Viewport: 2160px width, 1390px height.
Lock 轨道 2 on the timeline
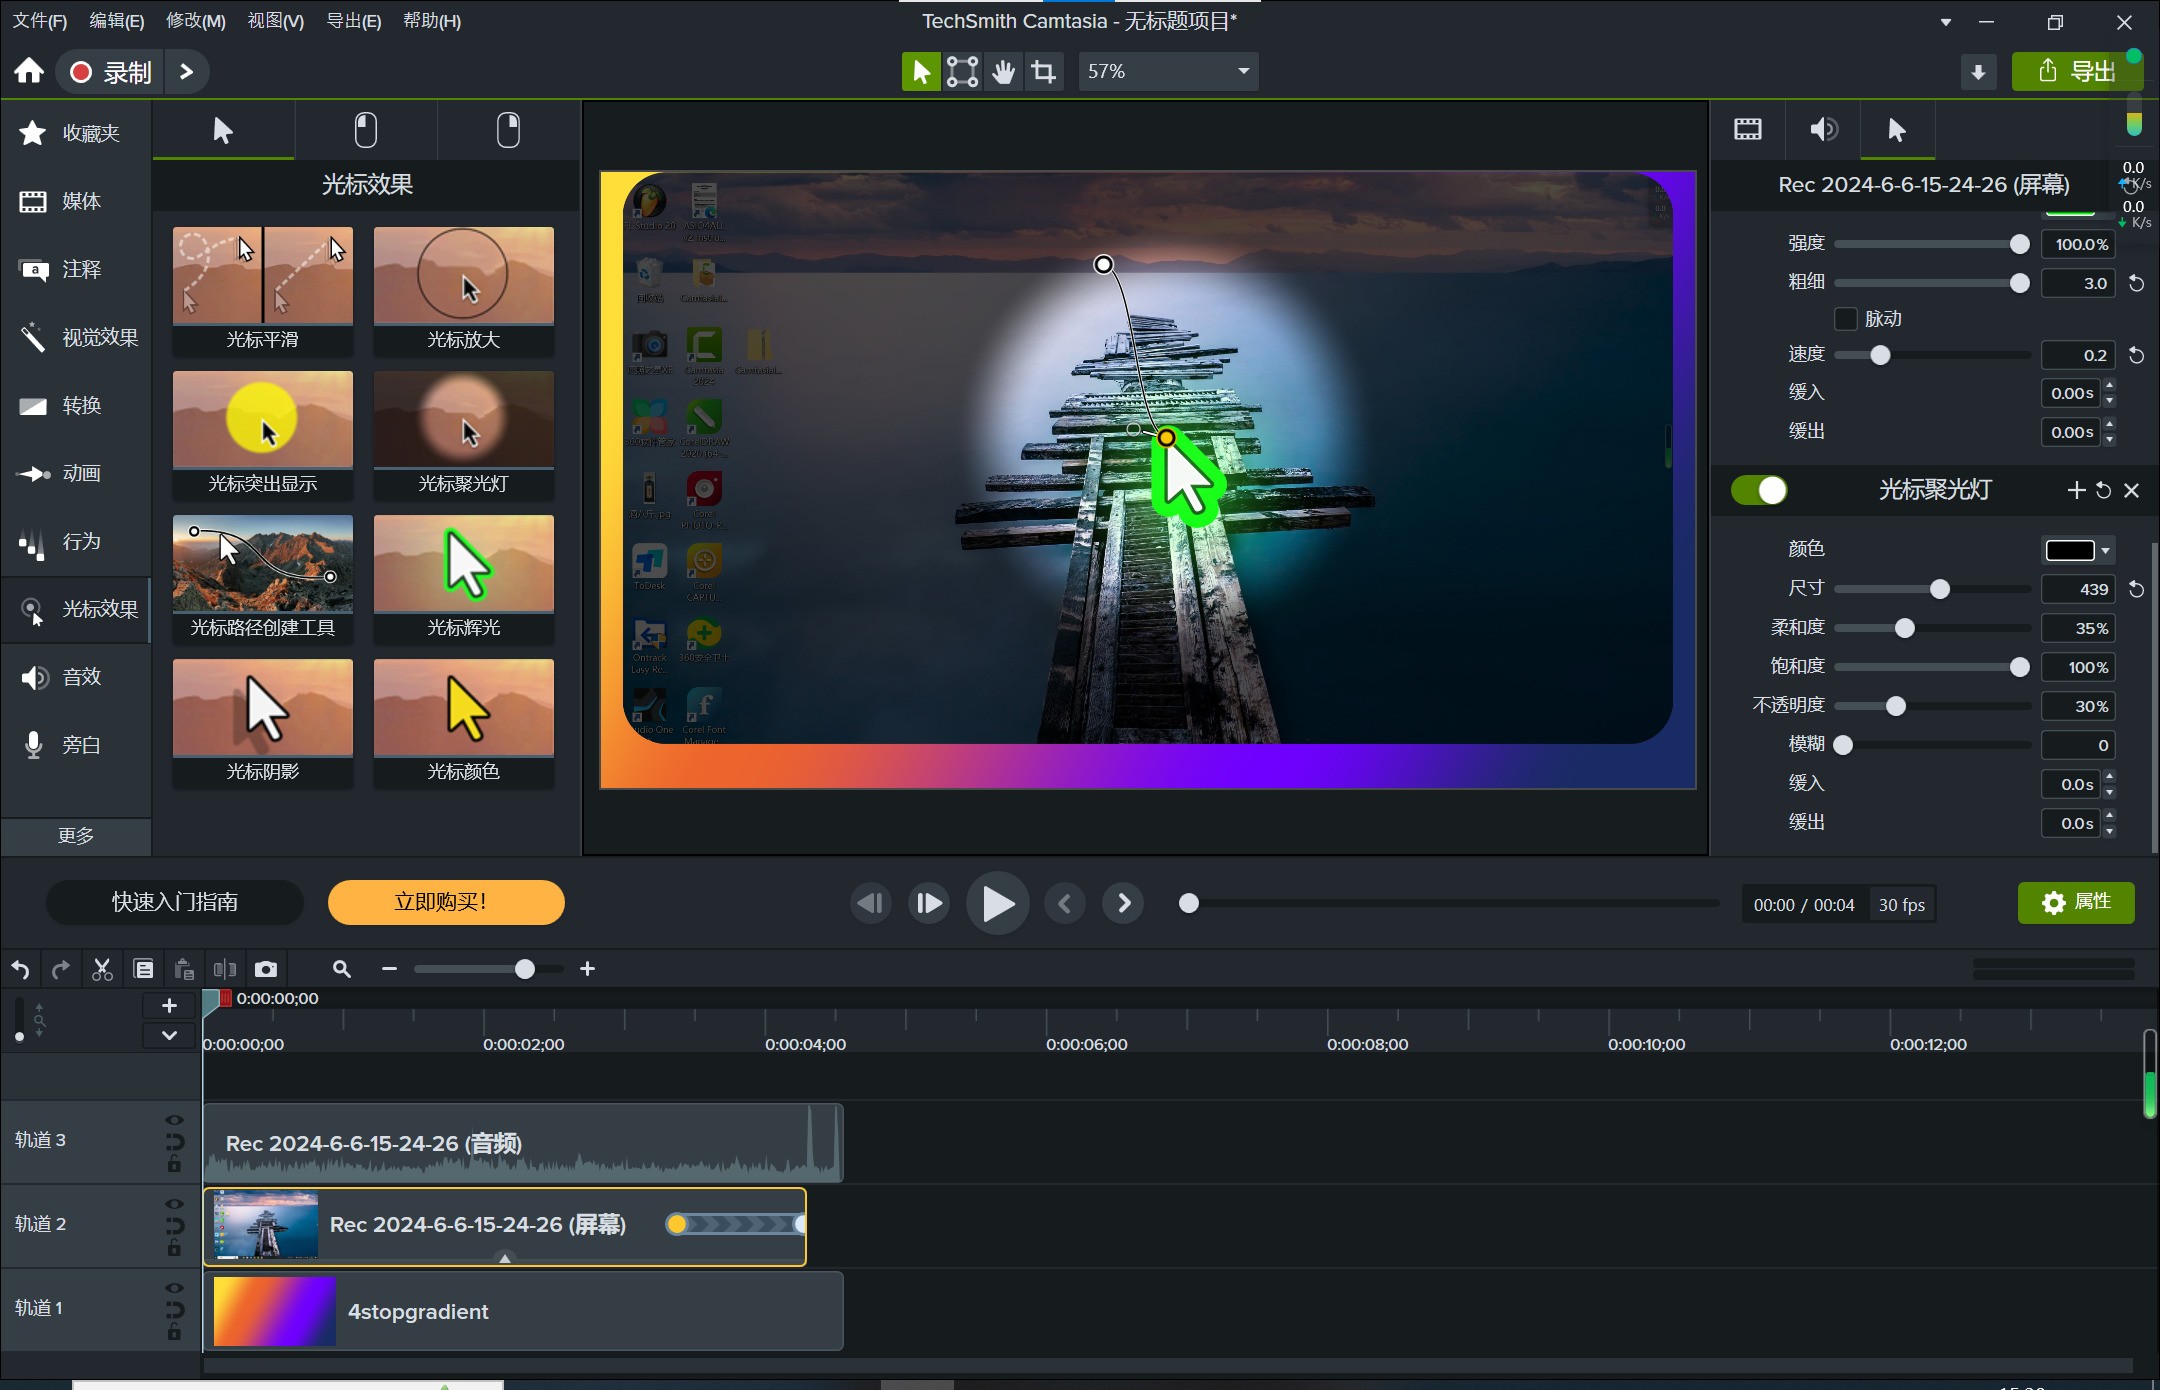coord(175,1250)
